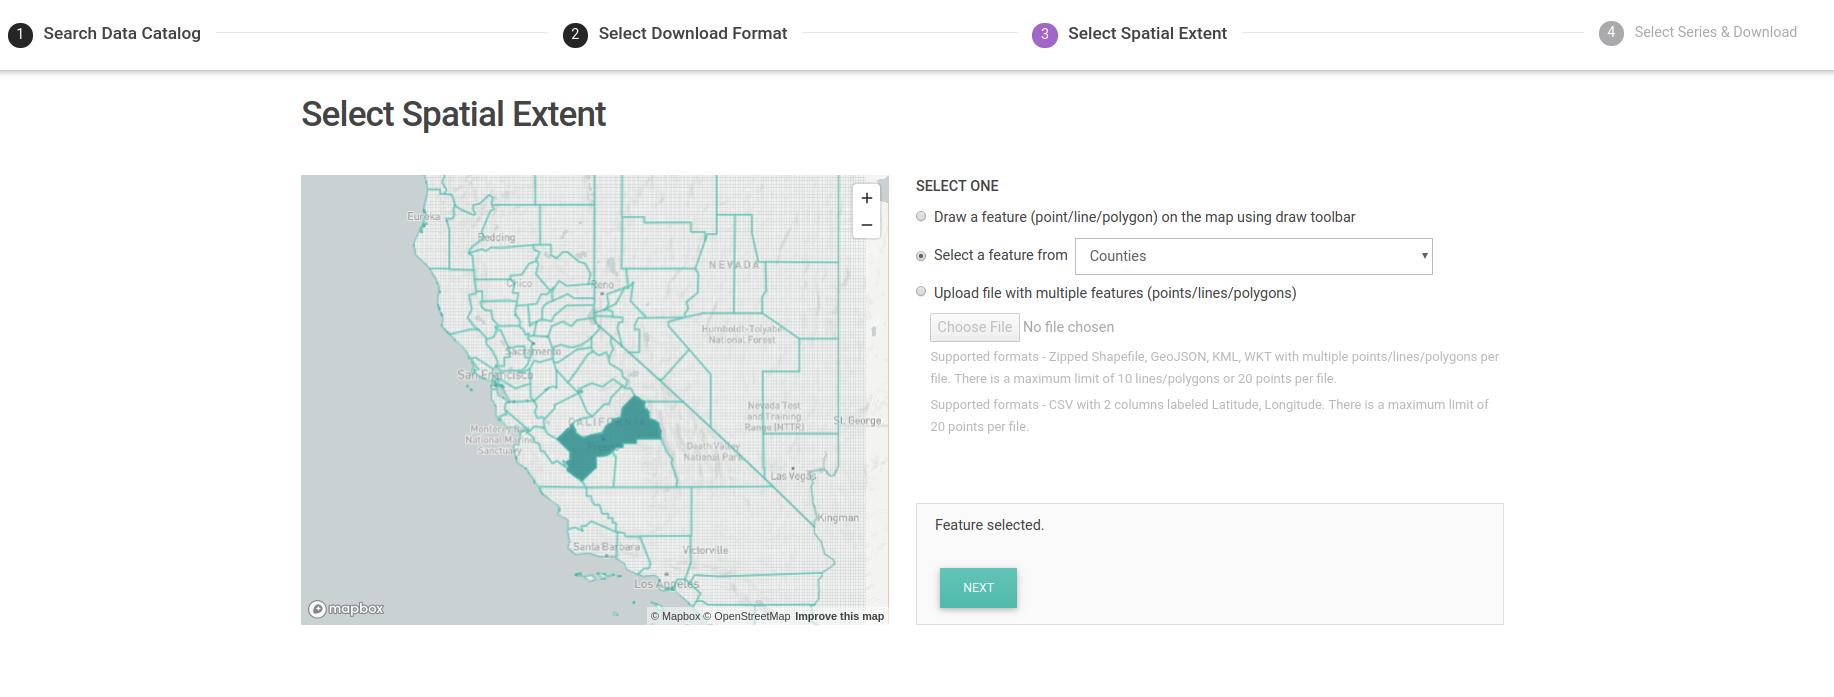Click the SELECT ONE heading
Viewport: 1834px width, 697px height.
coord(957,186)
